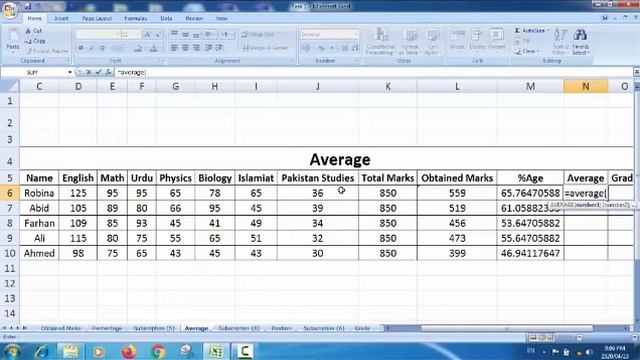This screenshot has width=640, height=360.
Task: Open Google Chrome from the taskbar
Action: point(158,351)
